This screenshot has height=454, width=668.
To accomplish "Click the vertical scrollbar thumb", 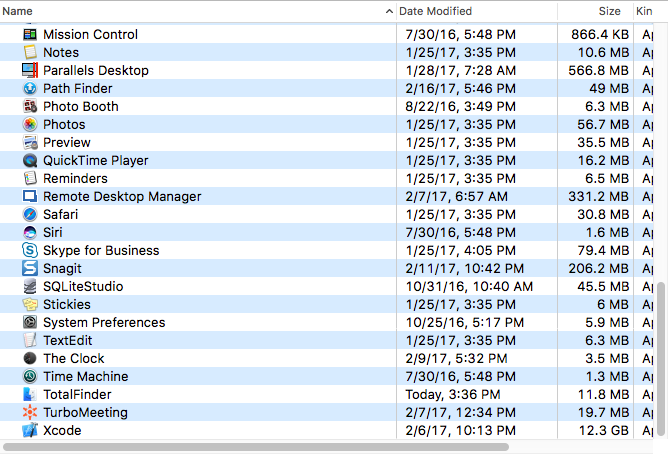I will (661, 359).
